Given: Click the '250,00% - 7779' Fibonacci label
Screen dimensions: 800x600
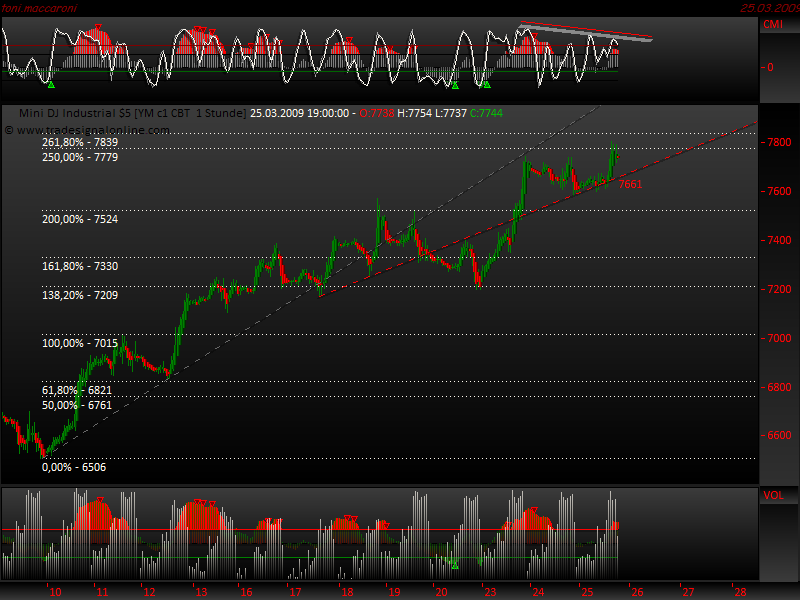Looking at the screenshot, I should [x=80, y=157].
